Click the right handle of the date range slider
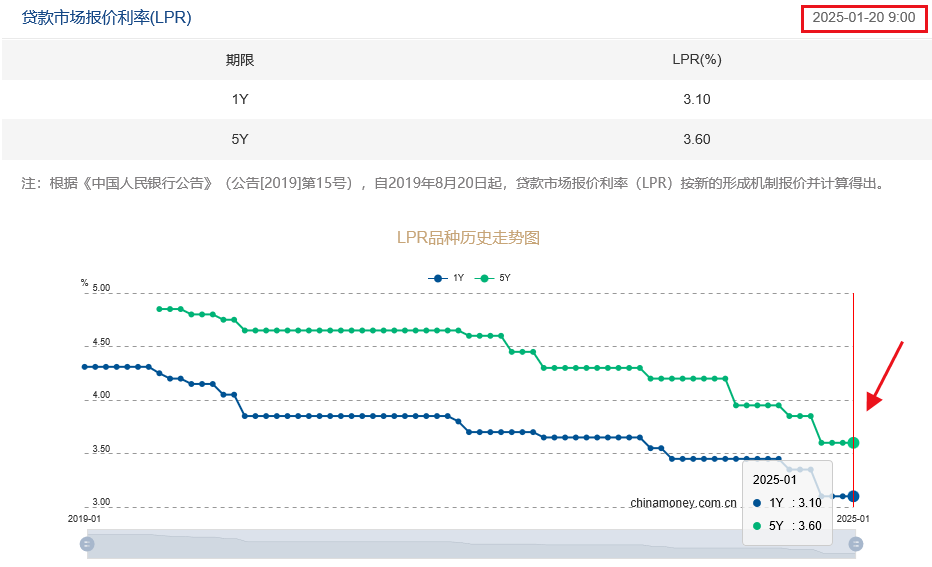 pyautogui.click(x=855, y=544)
